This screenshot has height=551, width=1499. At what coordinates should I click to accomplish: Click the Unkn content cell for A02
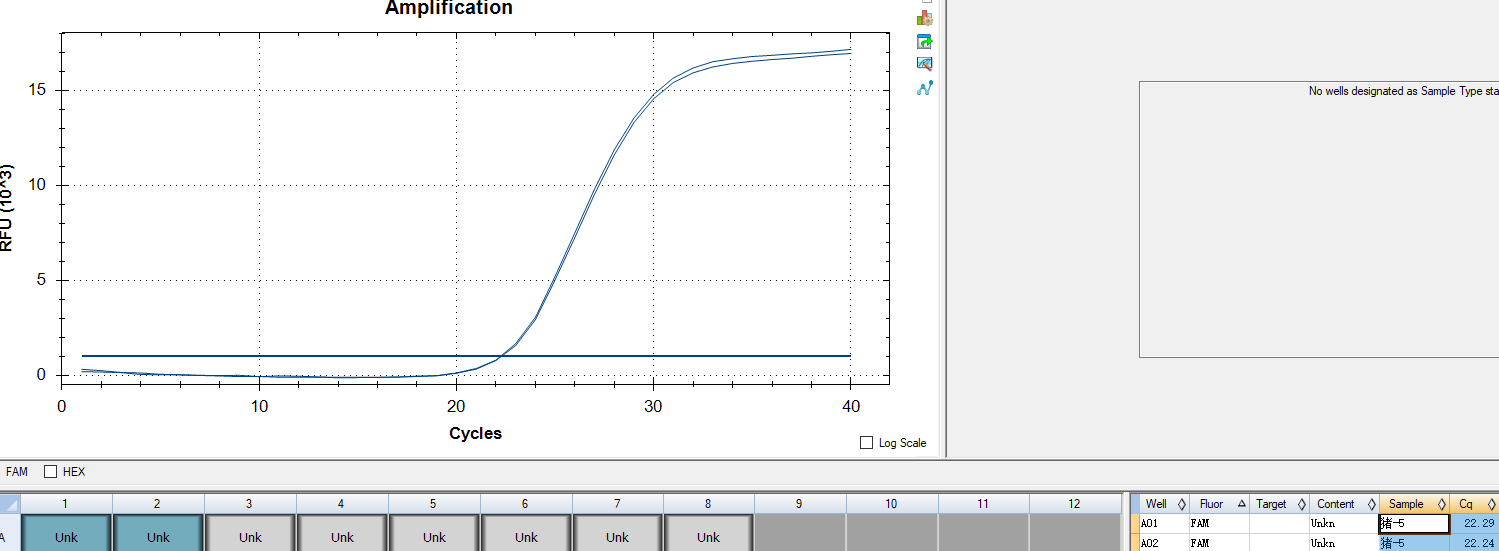1344,543
